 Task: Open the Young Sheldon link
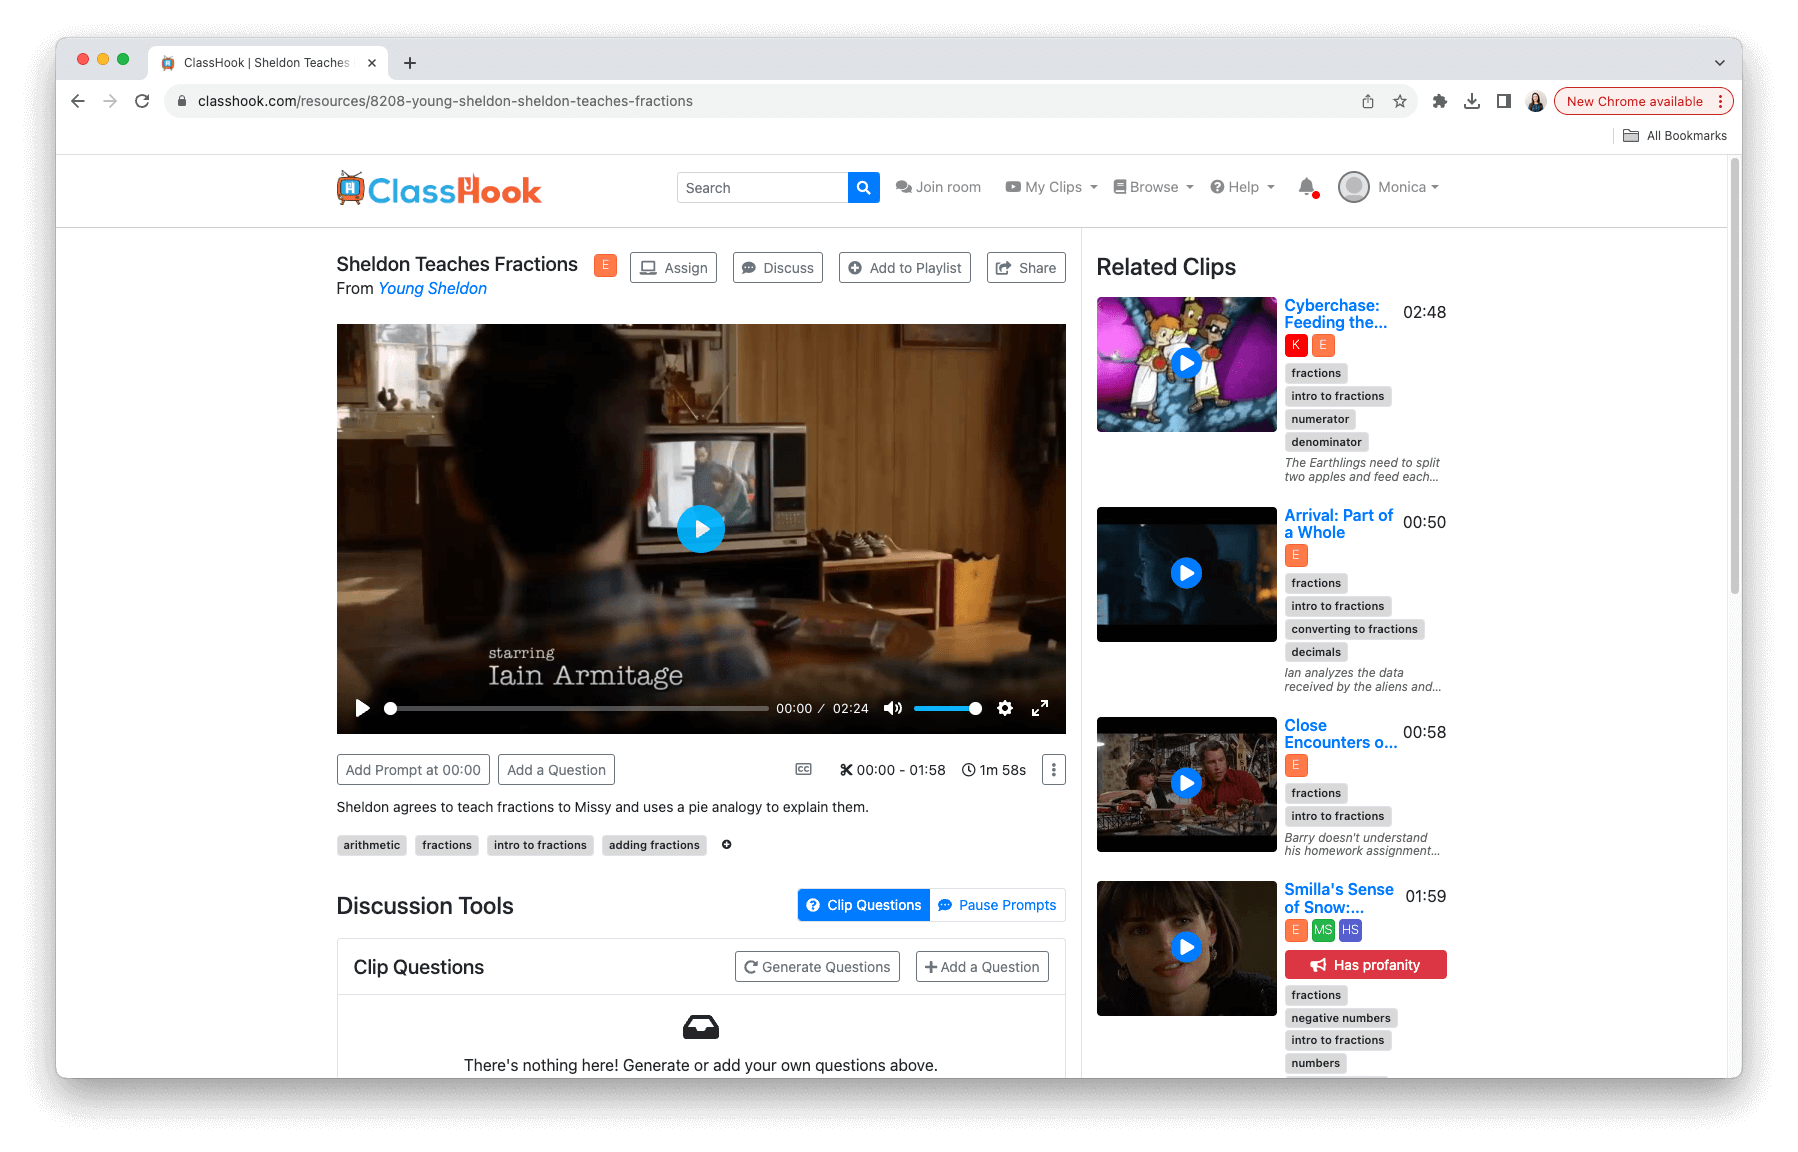pyautogui.click(x=432, y=289)
